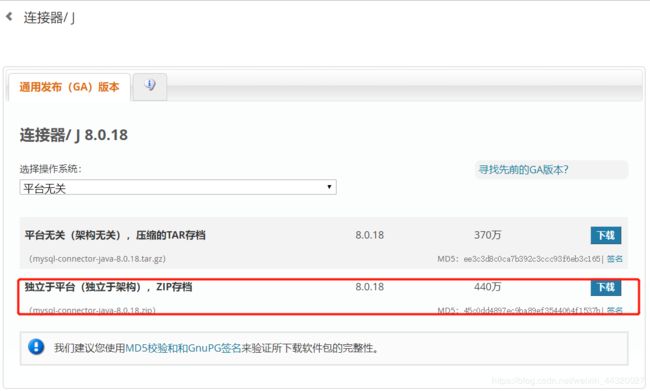Select the MD5 hash of tar.gz file
This screenshot has height=391, width=650.
532,259
